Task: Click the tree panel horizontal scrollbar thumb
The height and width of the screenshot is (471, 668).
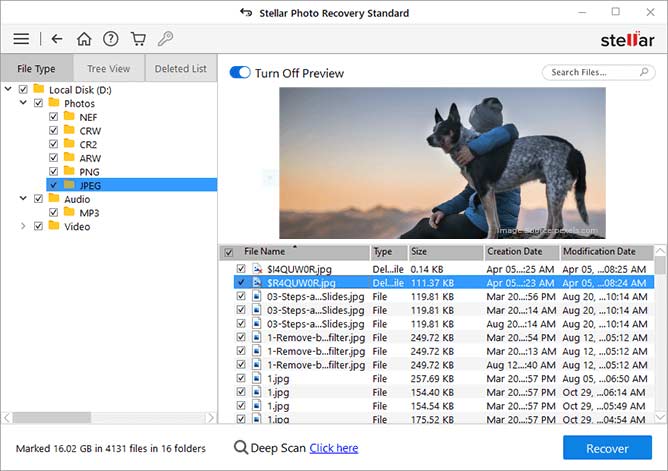Action: [x=52, y=417]
